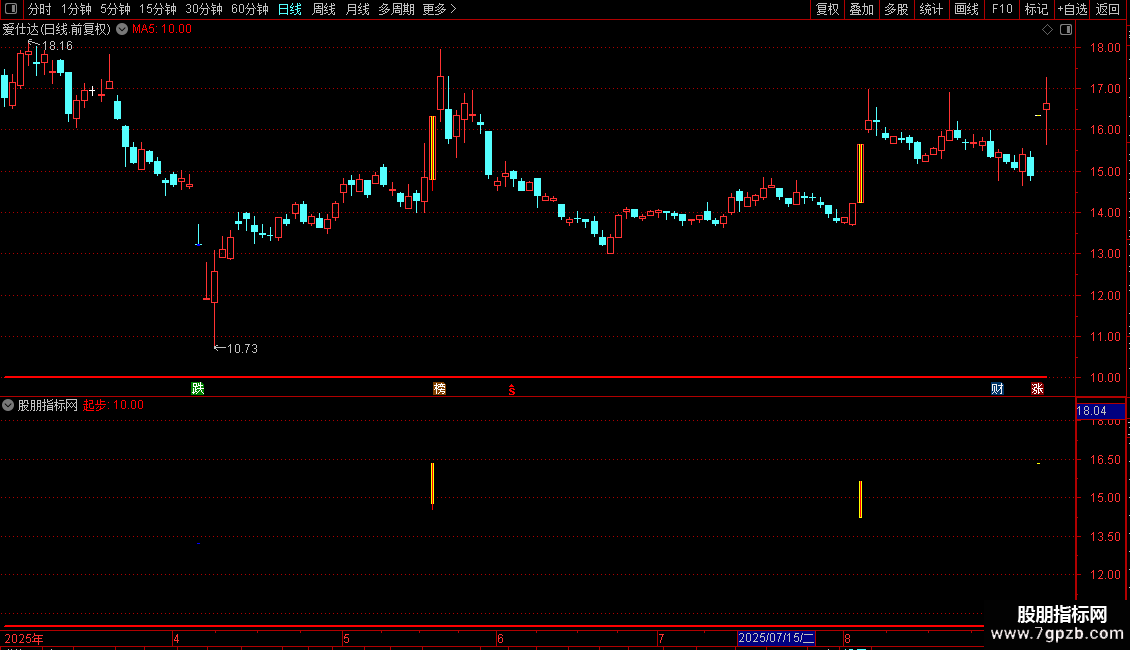Select the 5分钟 period tab

click(115, 9)
